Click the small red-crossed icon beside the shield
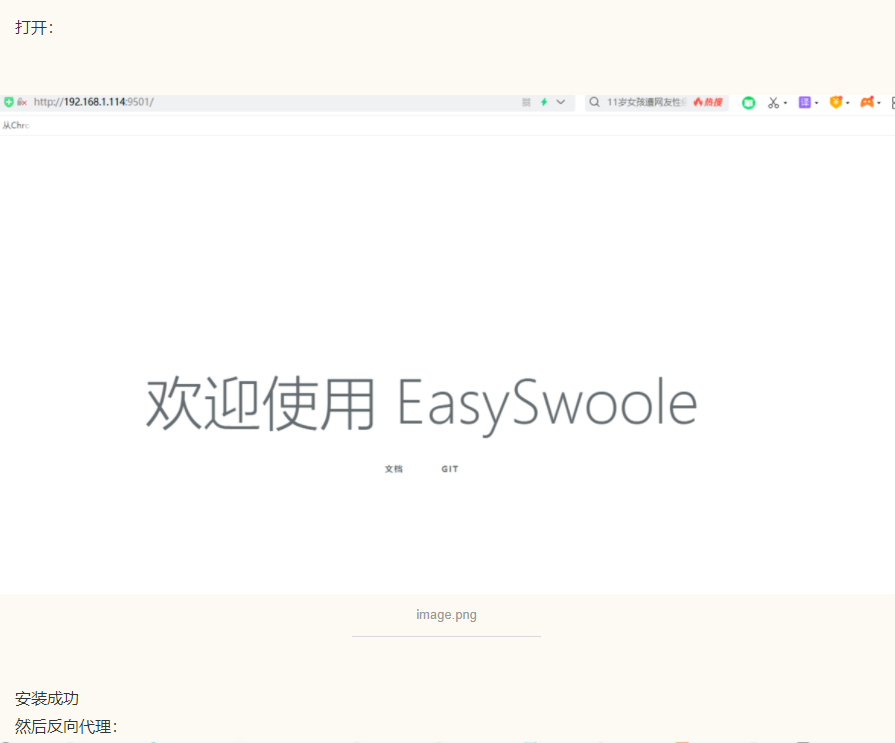 coord(22,102)
